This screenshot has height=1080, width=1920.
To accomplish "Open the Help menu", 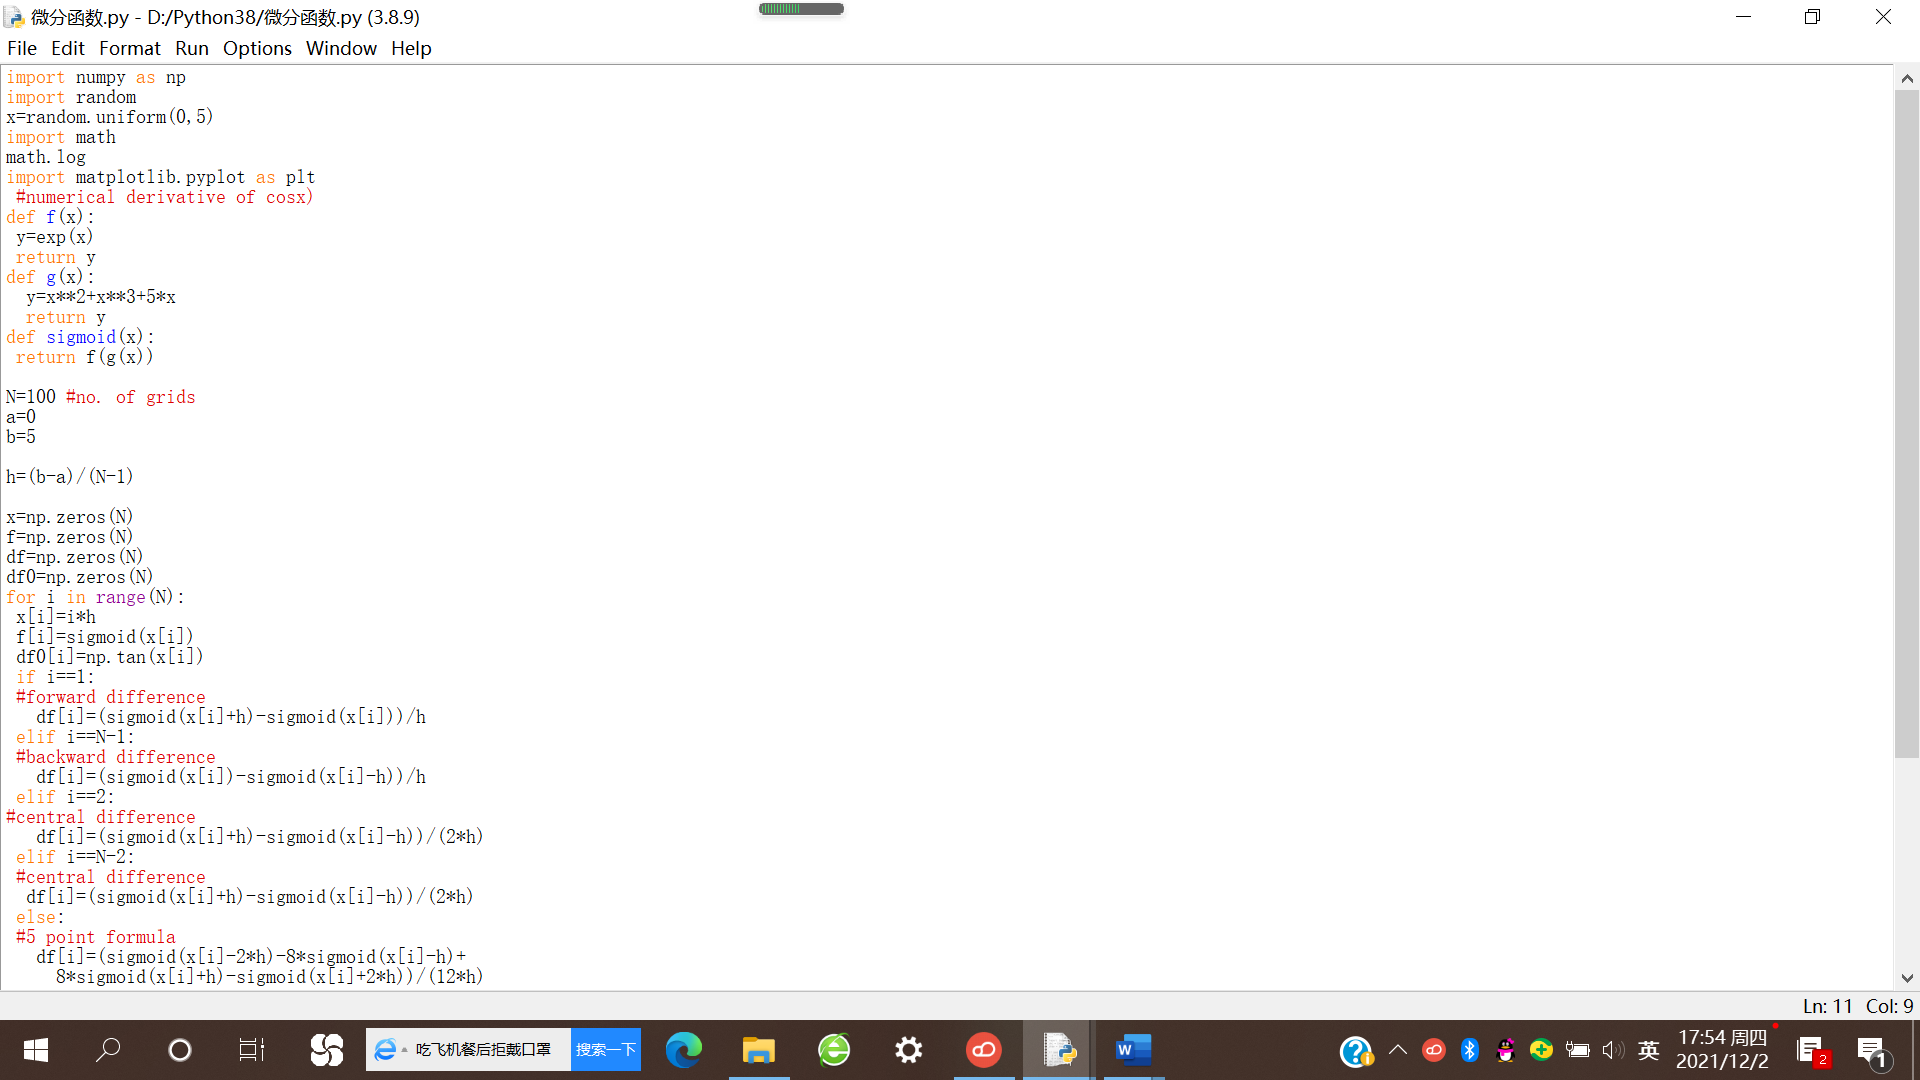I will point(411,48).
